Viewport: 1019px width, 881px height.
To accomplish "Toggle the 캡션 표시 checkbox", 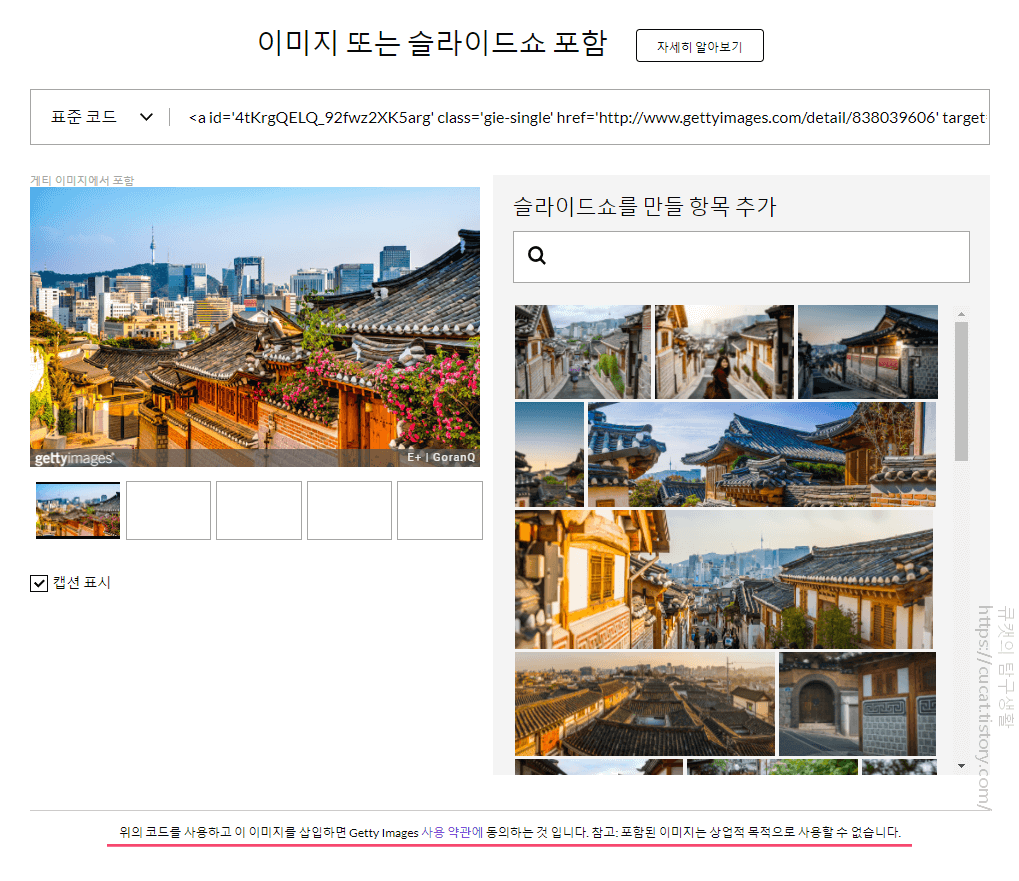I will click(x=39, y=583).
